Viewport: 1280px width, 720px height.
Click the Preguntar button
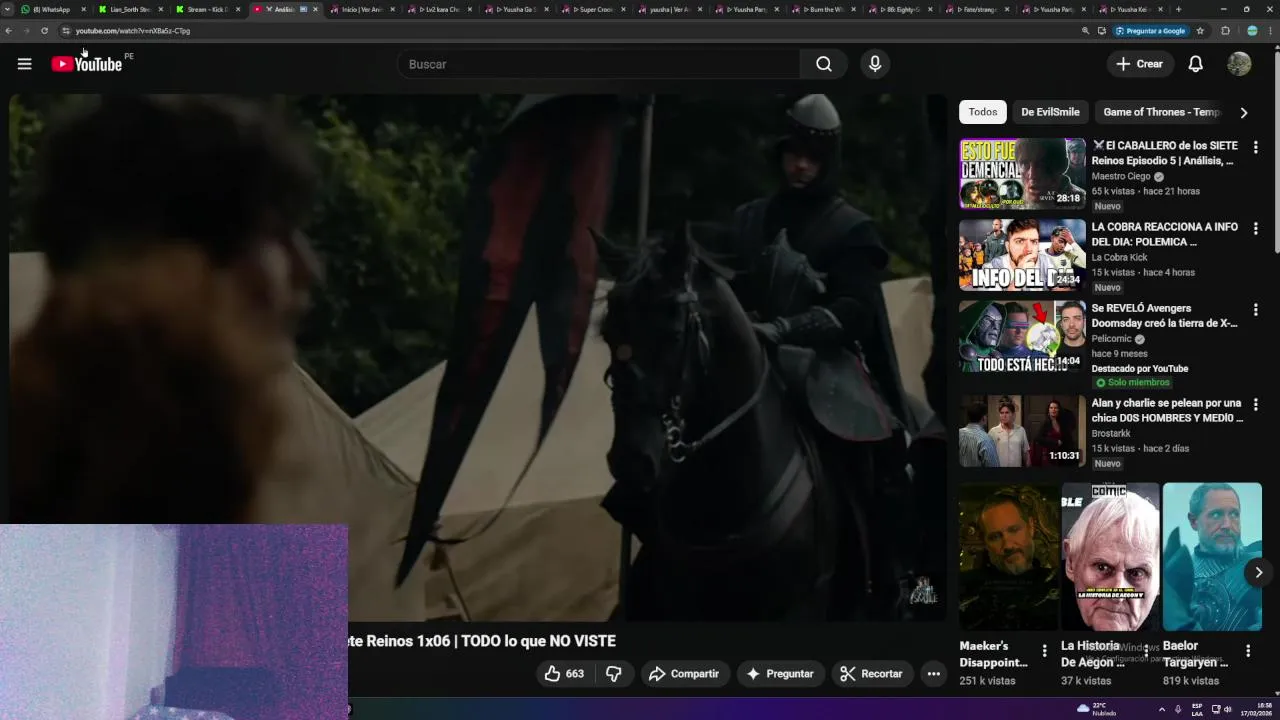coord(781,674)
